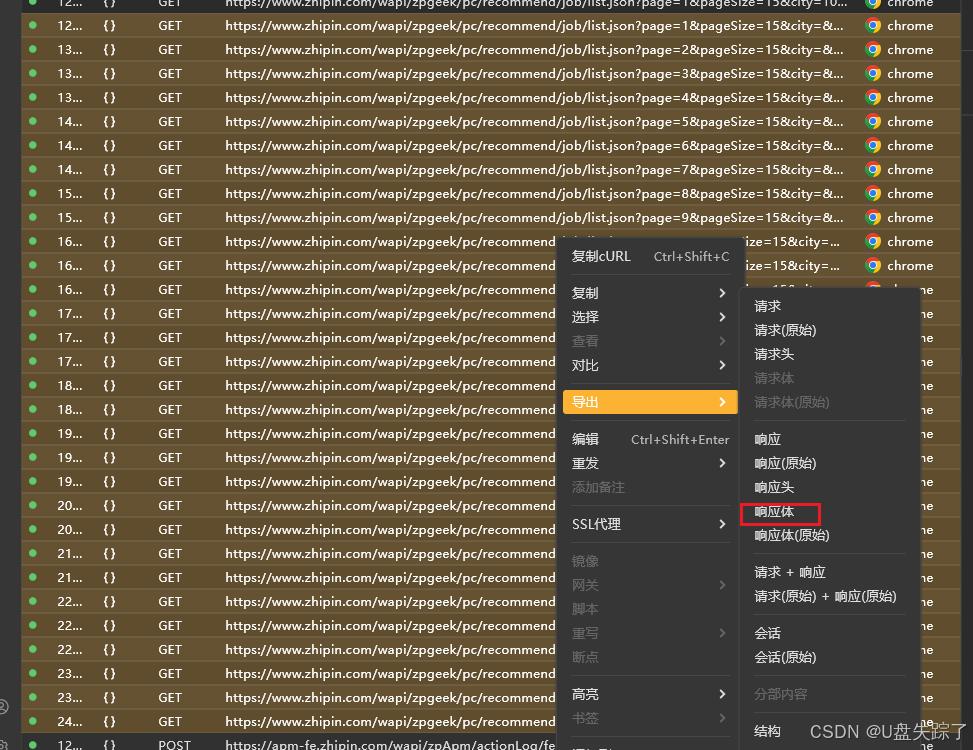
Task: Select the highlighted 导出 menu item
Action: click(650, 402)
